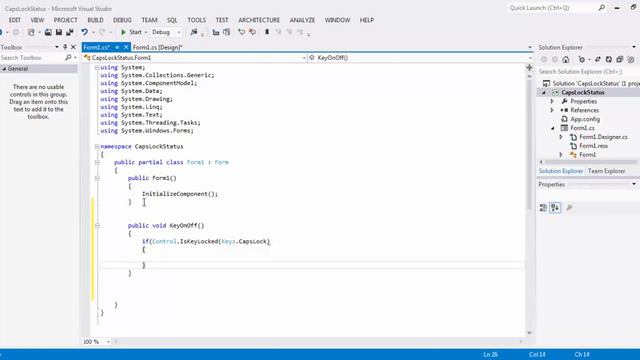Click in the Quick Launch search box
The image size is (640, 360).
click(x=553, y=8)
